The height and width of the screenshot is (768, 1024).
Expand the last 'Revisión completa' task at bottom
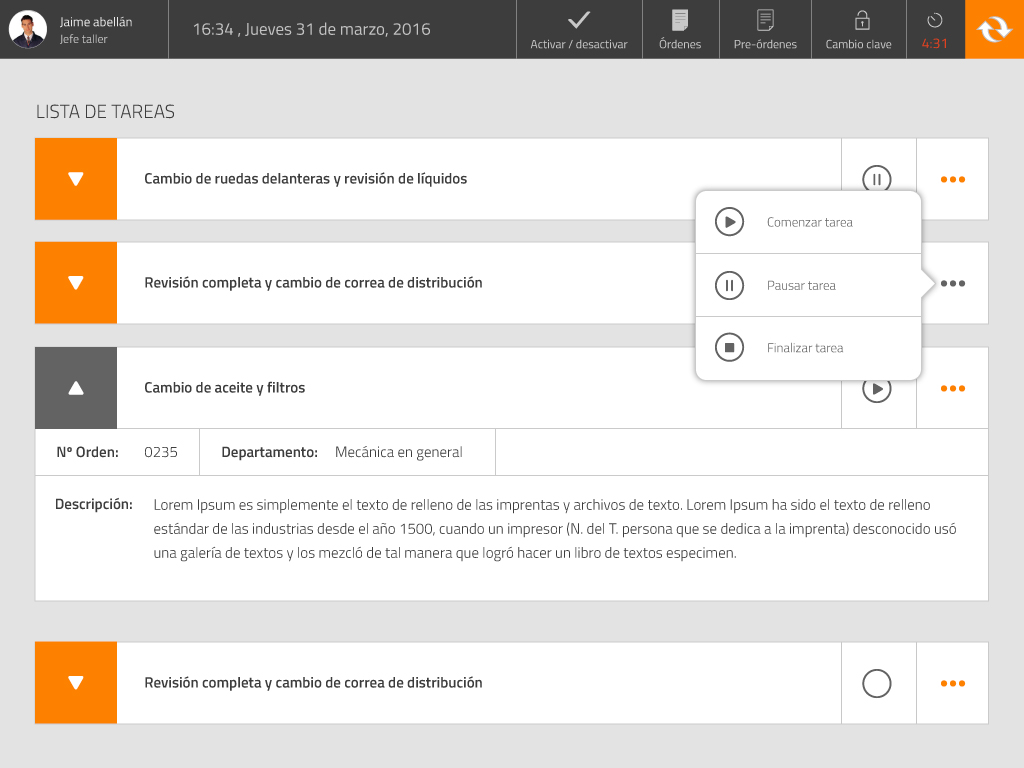pos(76,683)
